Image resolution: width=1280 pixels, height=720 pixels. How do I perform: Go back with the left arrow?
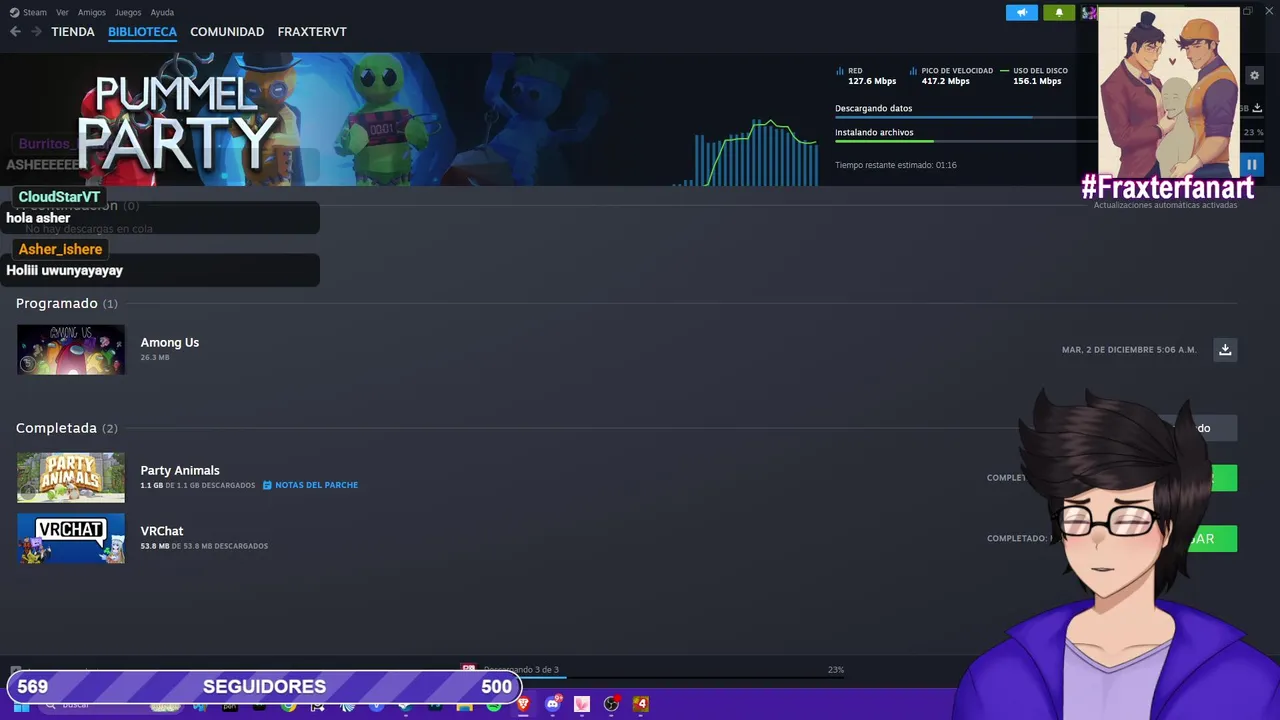(15, 32)
